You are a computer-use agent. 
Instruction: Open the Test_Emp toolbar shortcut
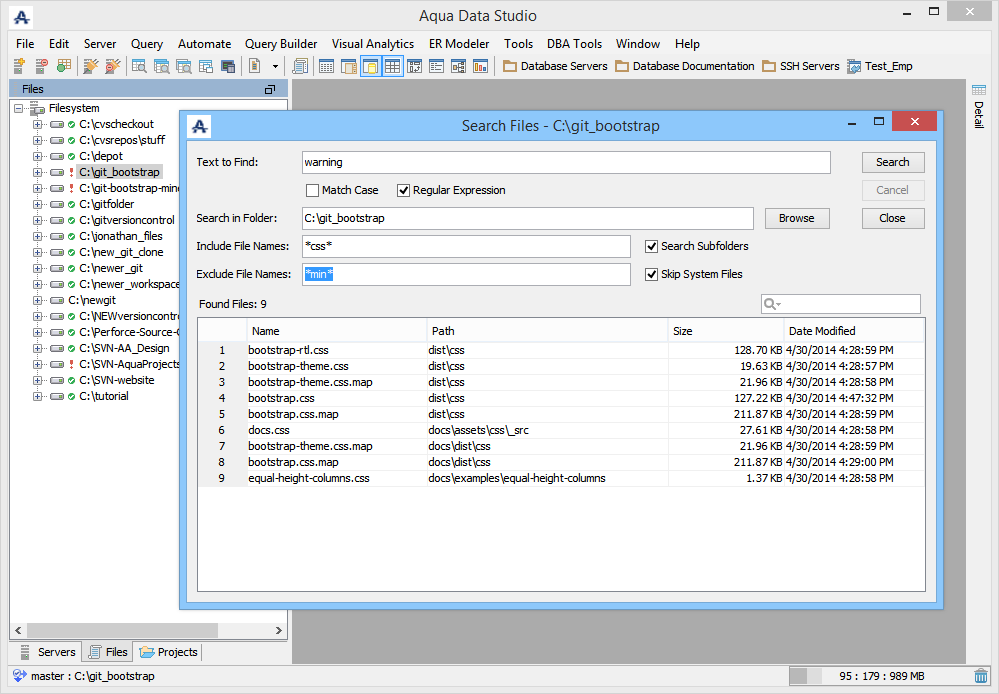coord(879,66)
